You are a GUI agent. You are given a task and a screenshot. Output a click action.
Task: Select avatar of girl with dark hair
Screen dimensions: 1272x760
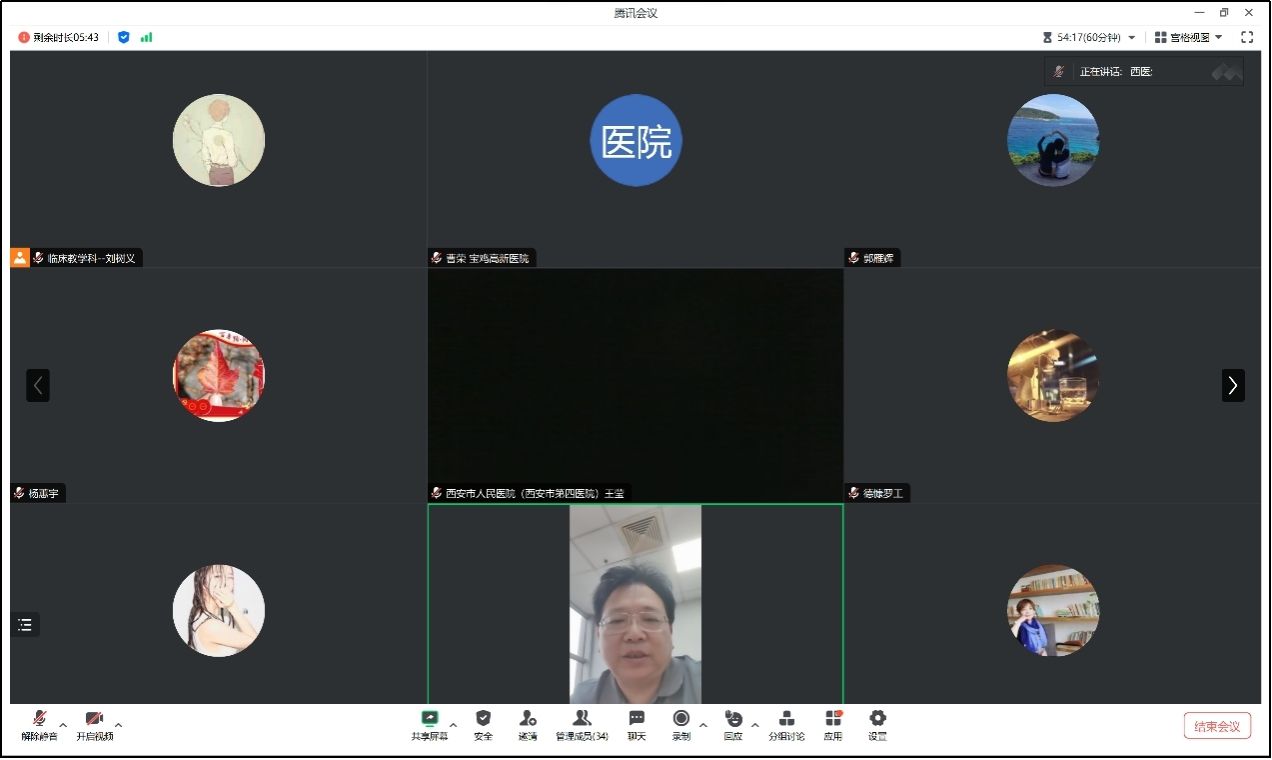click(219, 610)
